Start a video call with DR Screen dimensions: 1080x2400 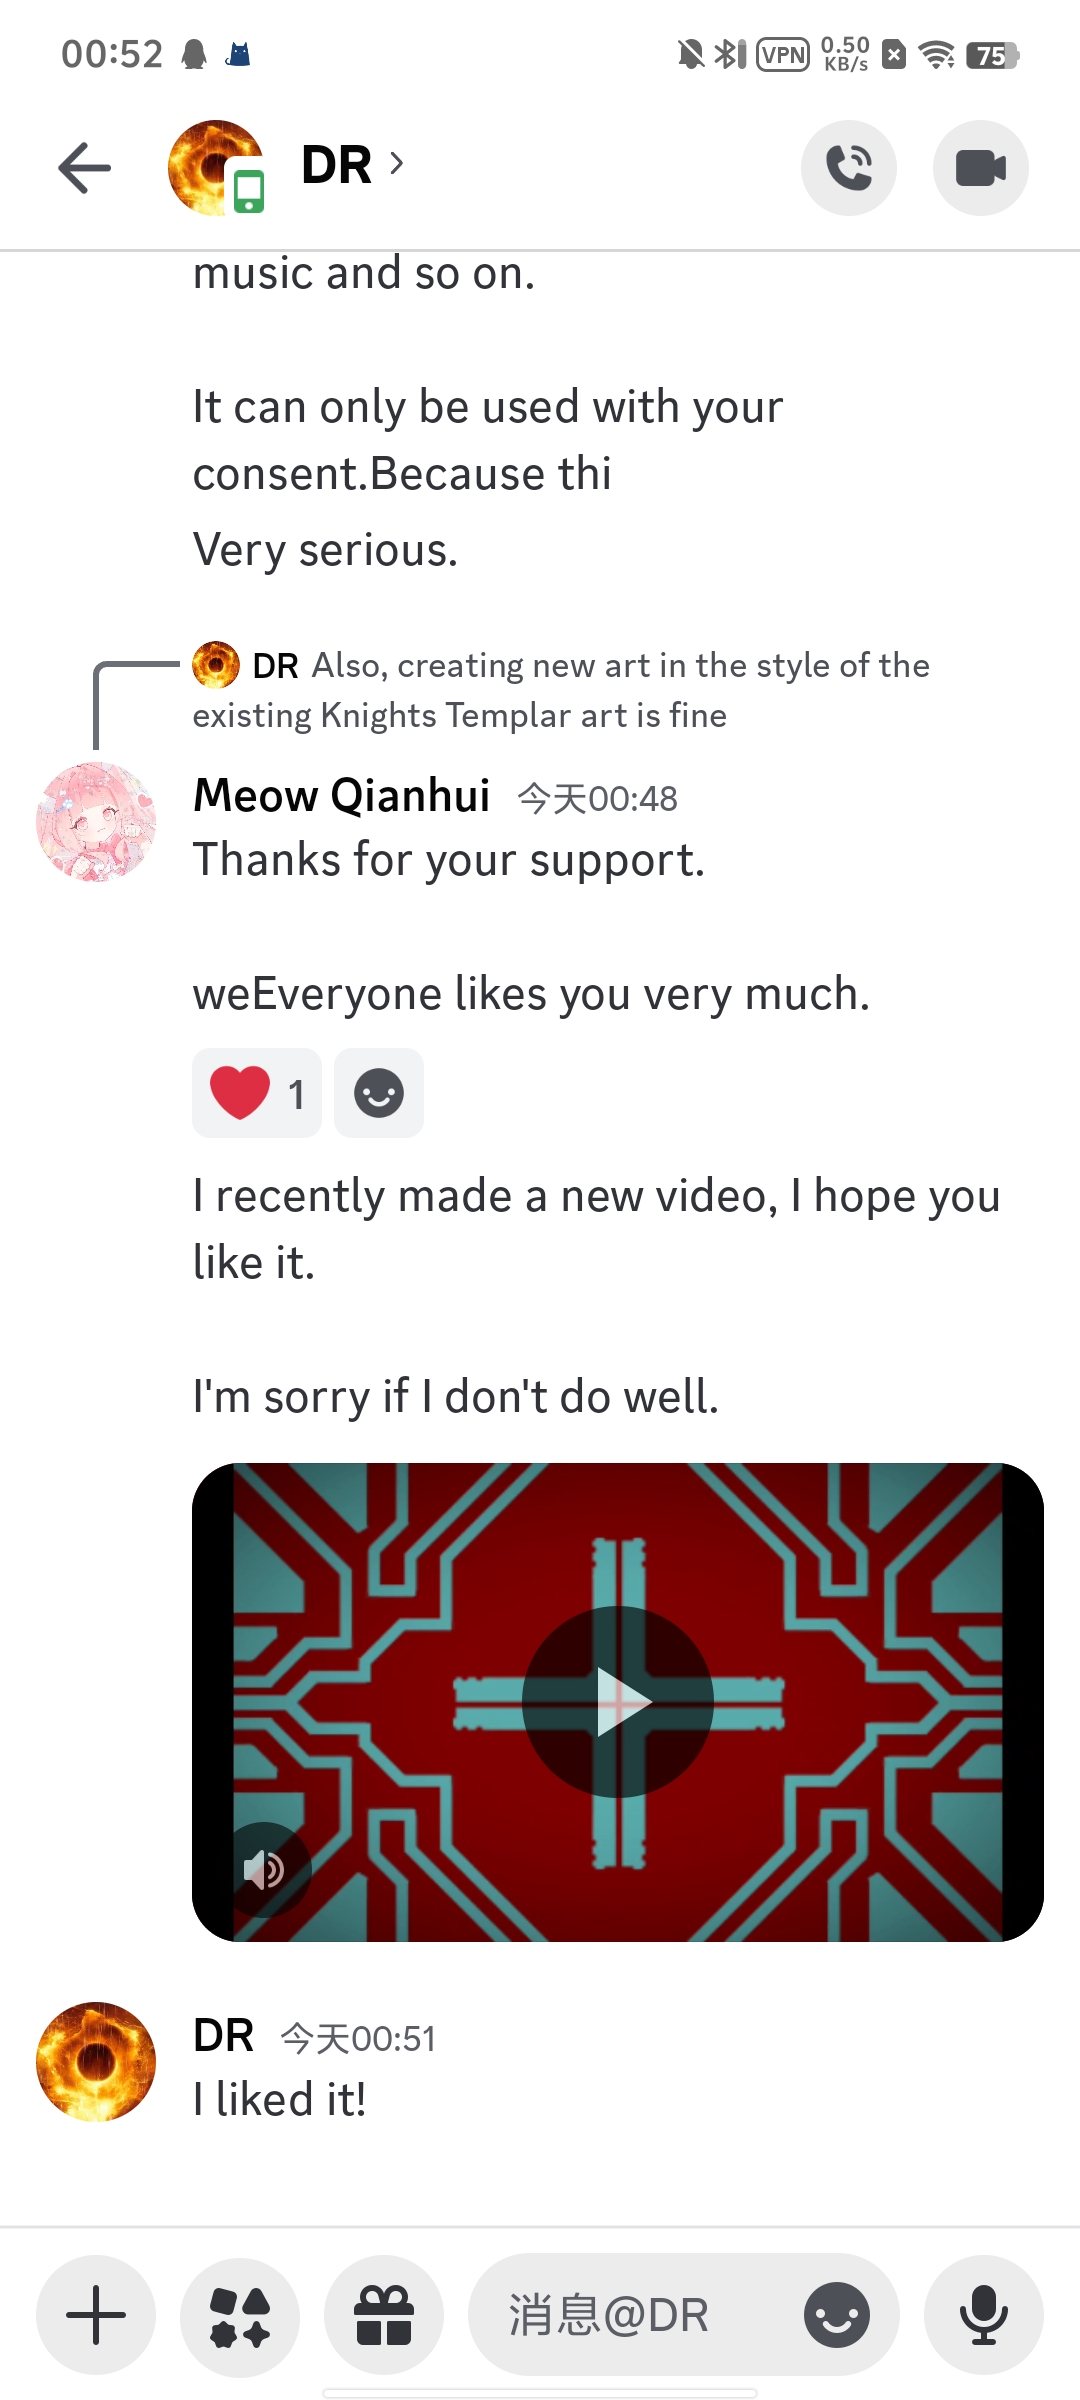pos(981,168)
